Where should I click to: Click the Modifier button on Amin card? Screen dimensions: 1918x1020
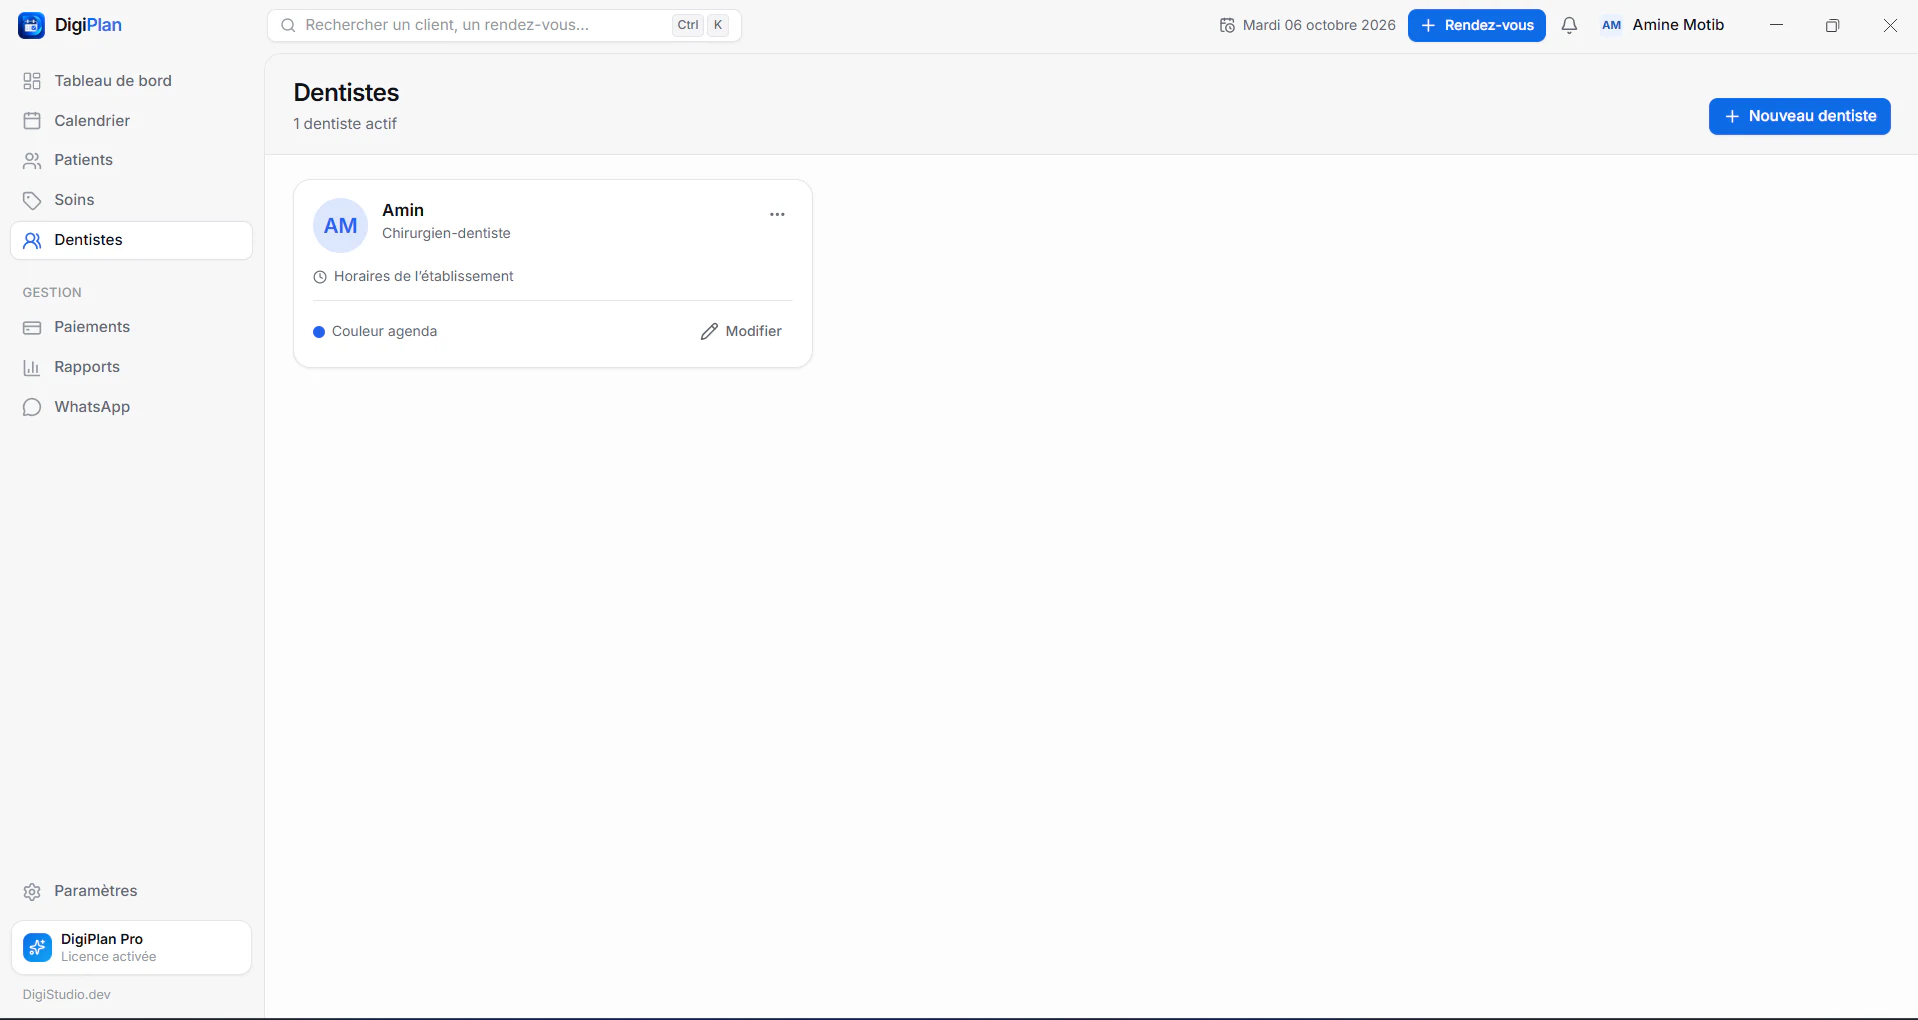[741, 331]
